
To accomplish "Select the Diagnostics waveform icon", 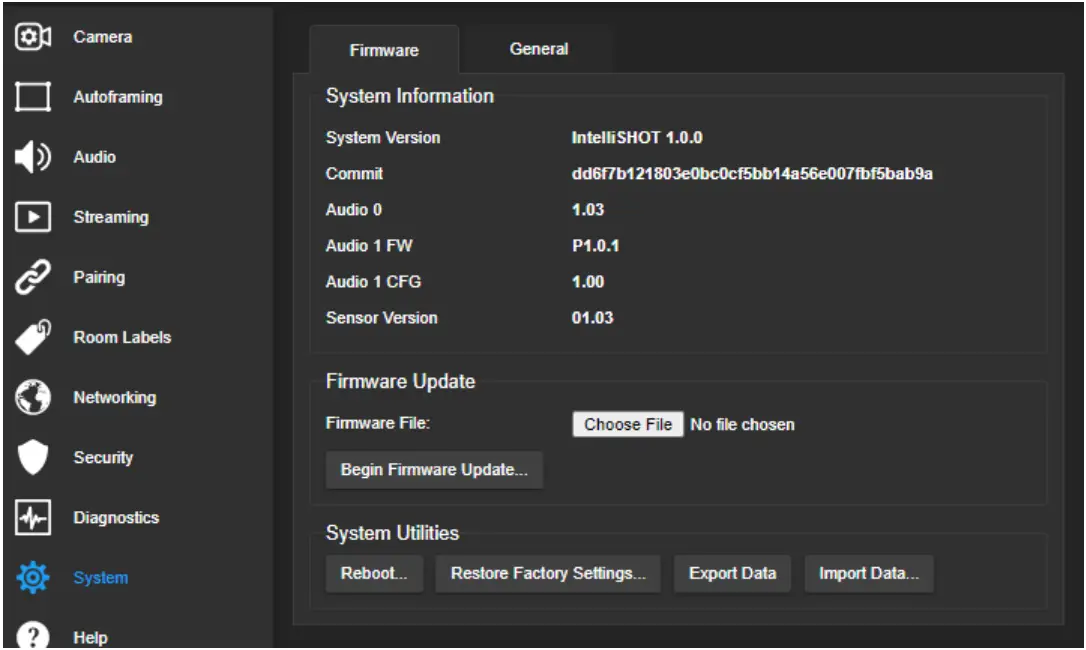I will [x=33, y=518].
